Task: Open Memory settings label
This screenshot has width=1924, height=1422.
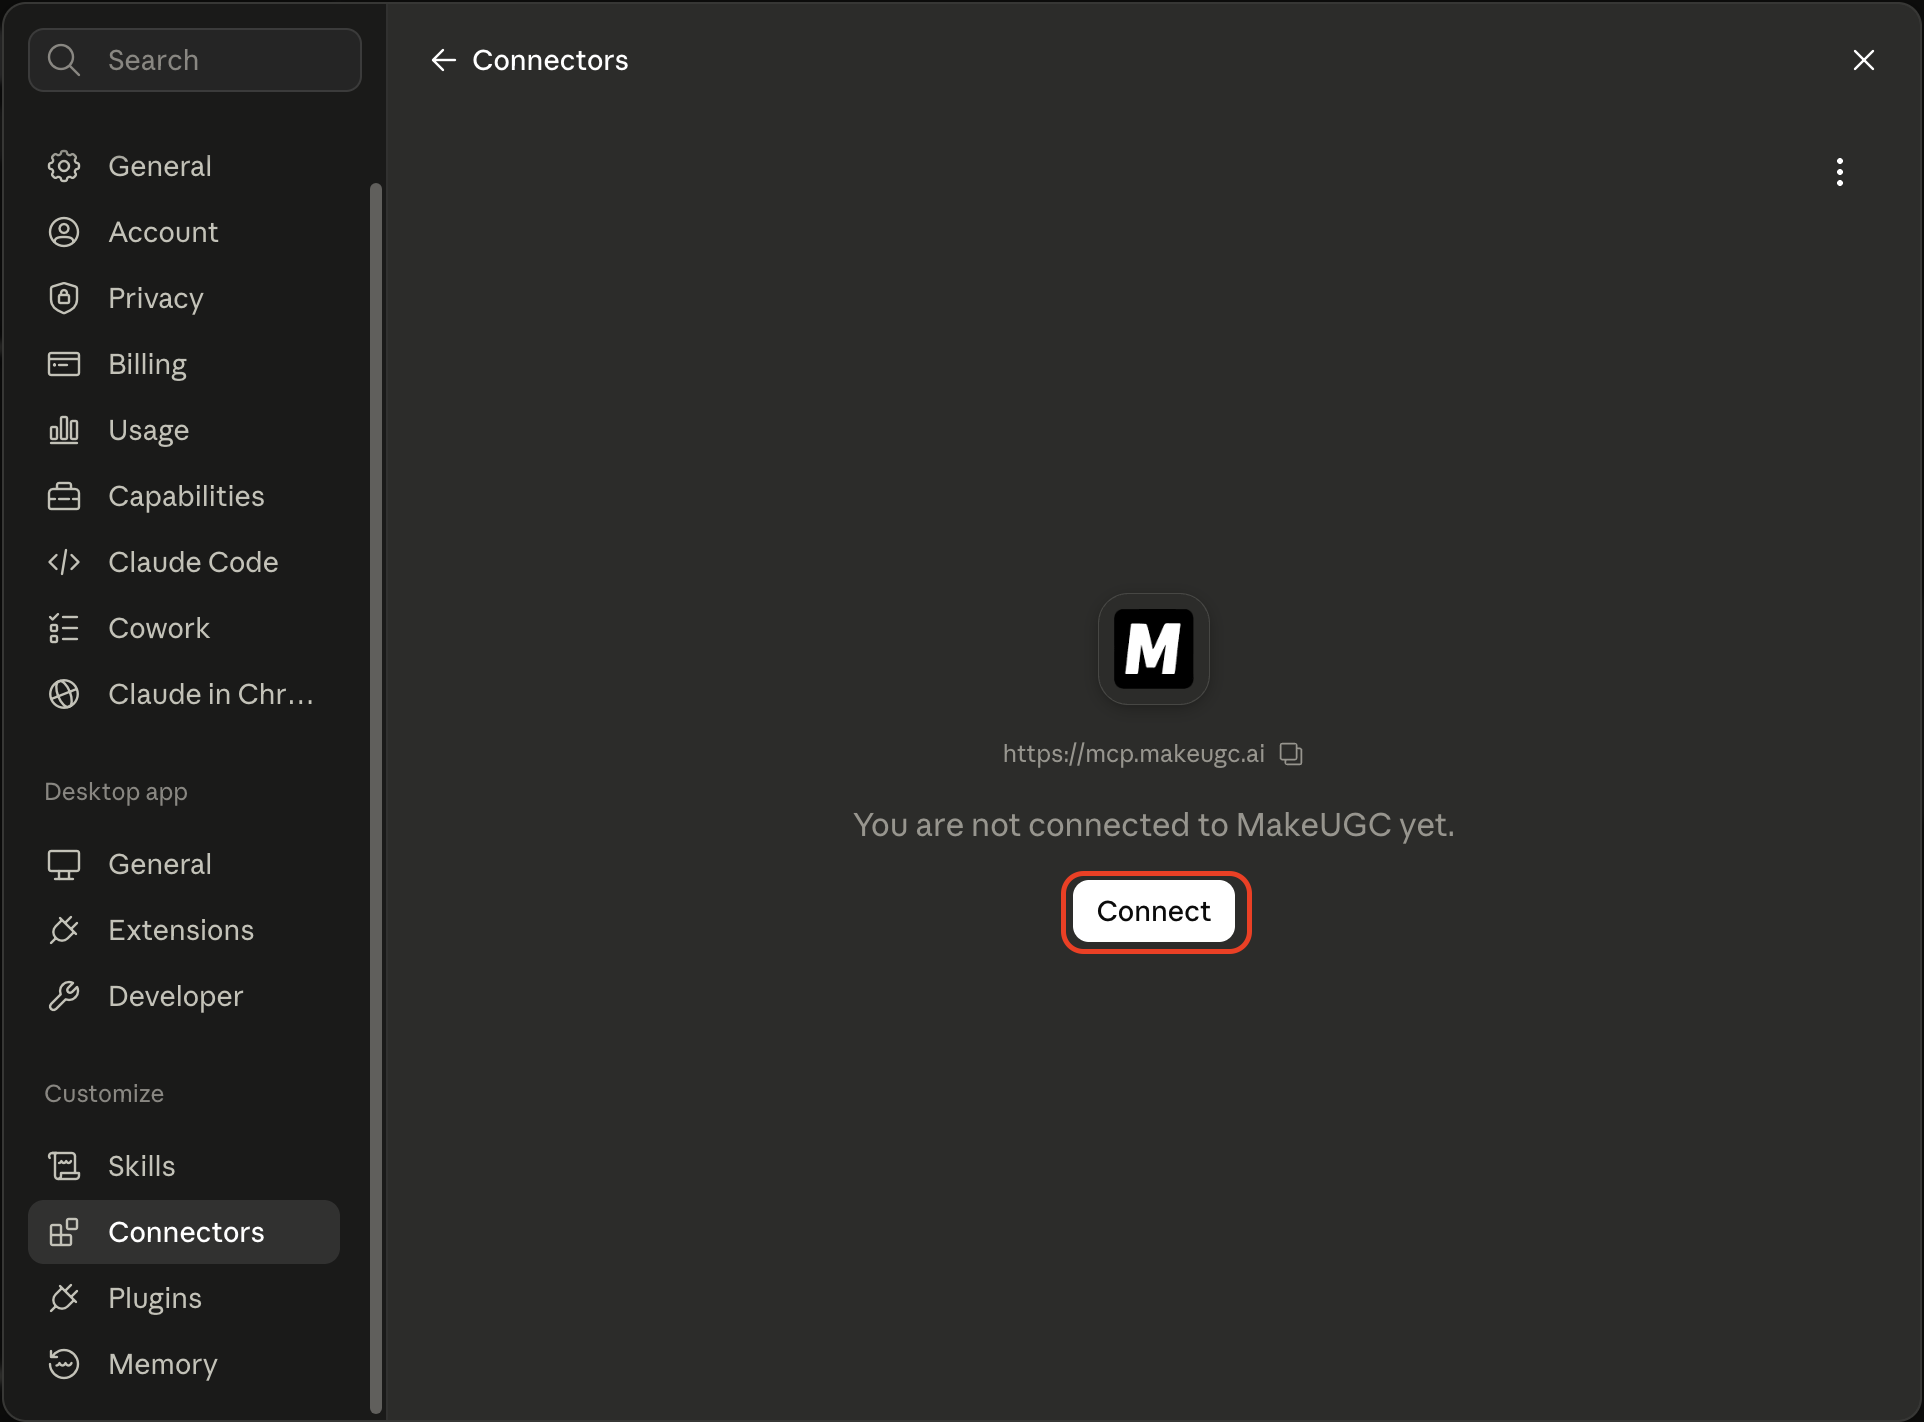Action: click(163, 1364)
